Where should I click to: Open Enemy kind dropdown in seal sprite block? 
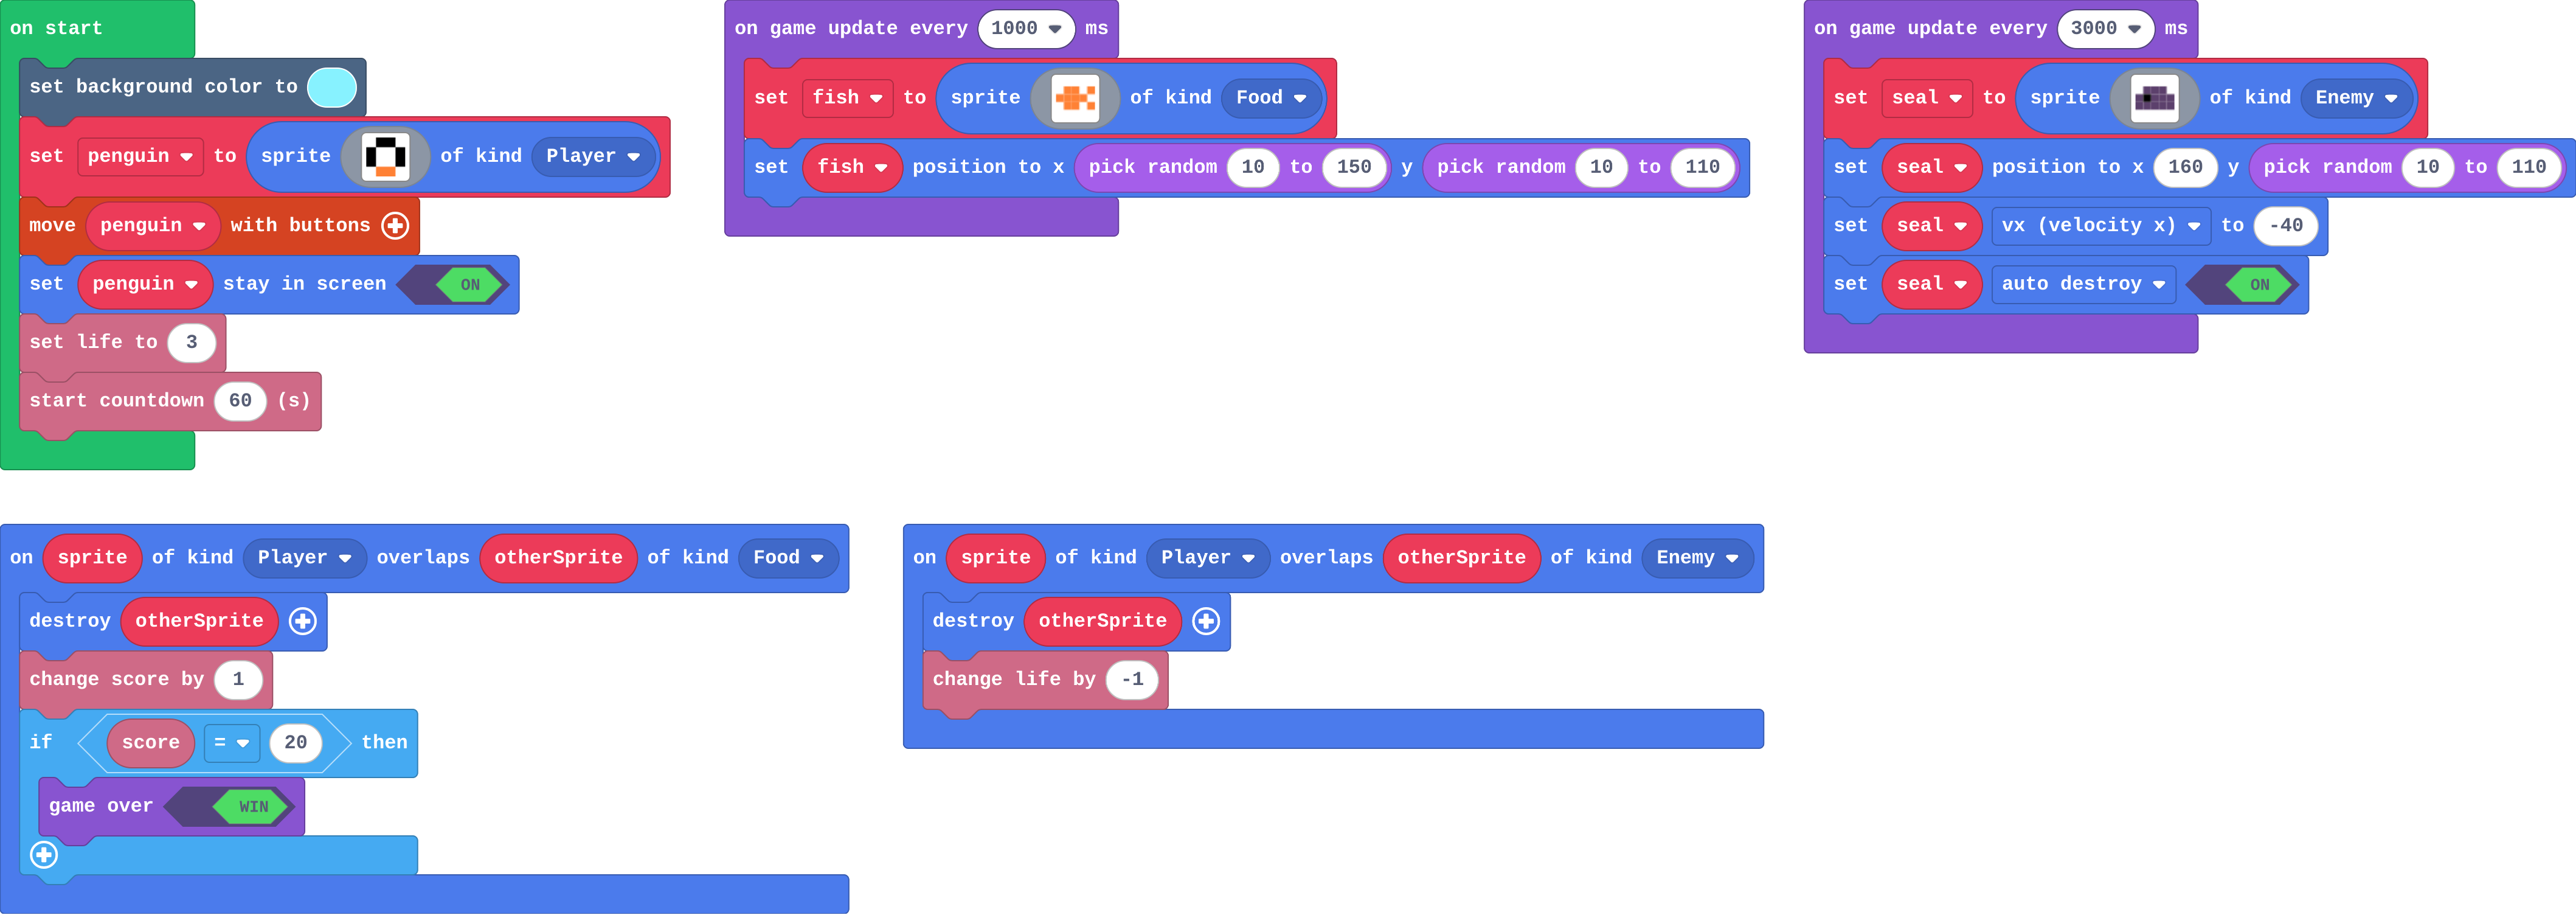click(2356, 98)
